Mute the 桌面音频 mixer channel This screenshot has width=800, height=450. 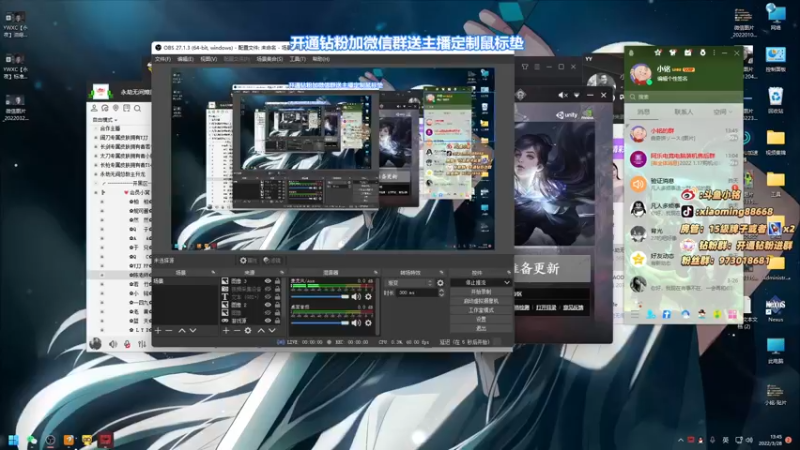tap(356, 322)
